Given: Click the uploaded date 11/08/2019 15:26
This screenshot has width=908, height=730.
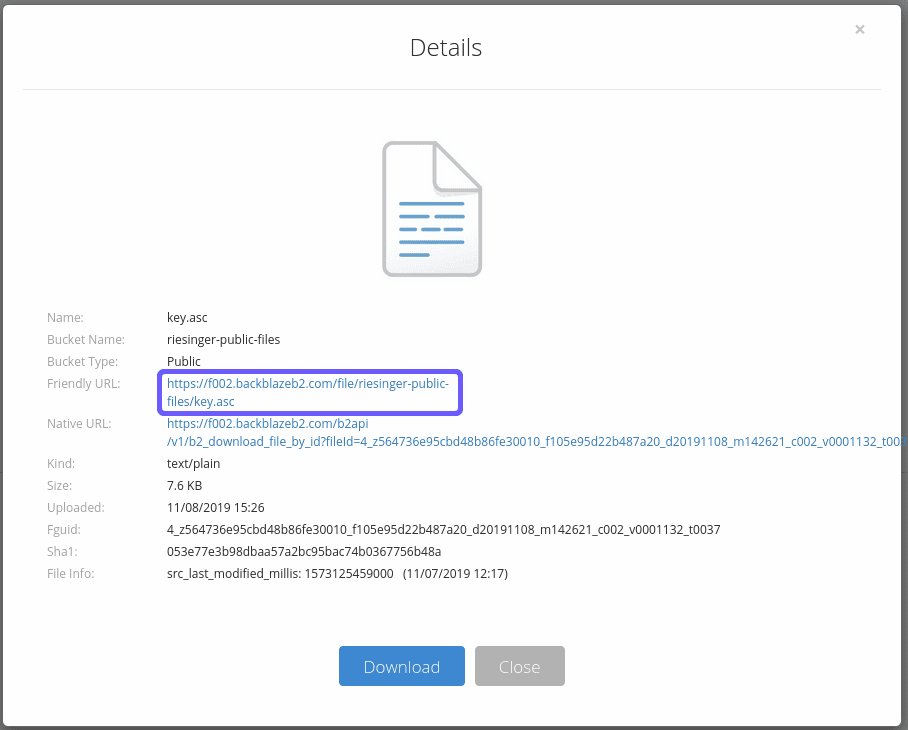Looking at the screenshot, I should [215, 507].
